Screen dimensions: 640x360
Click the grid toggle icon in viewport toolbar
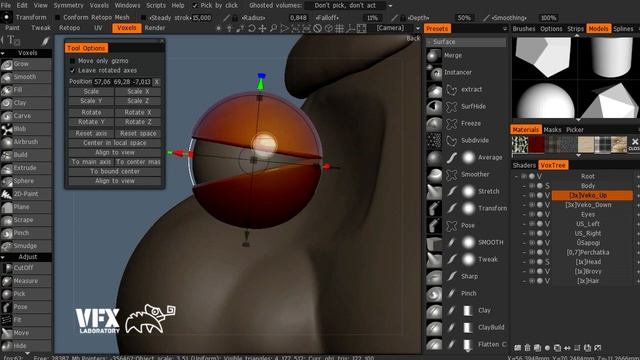[339, 28]
